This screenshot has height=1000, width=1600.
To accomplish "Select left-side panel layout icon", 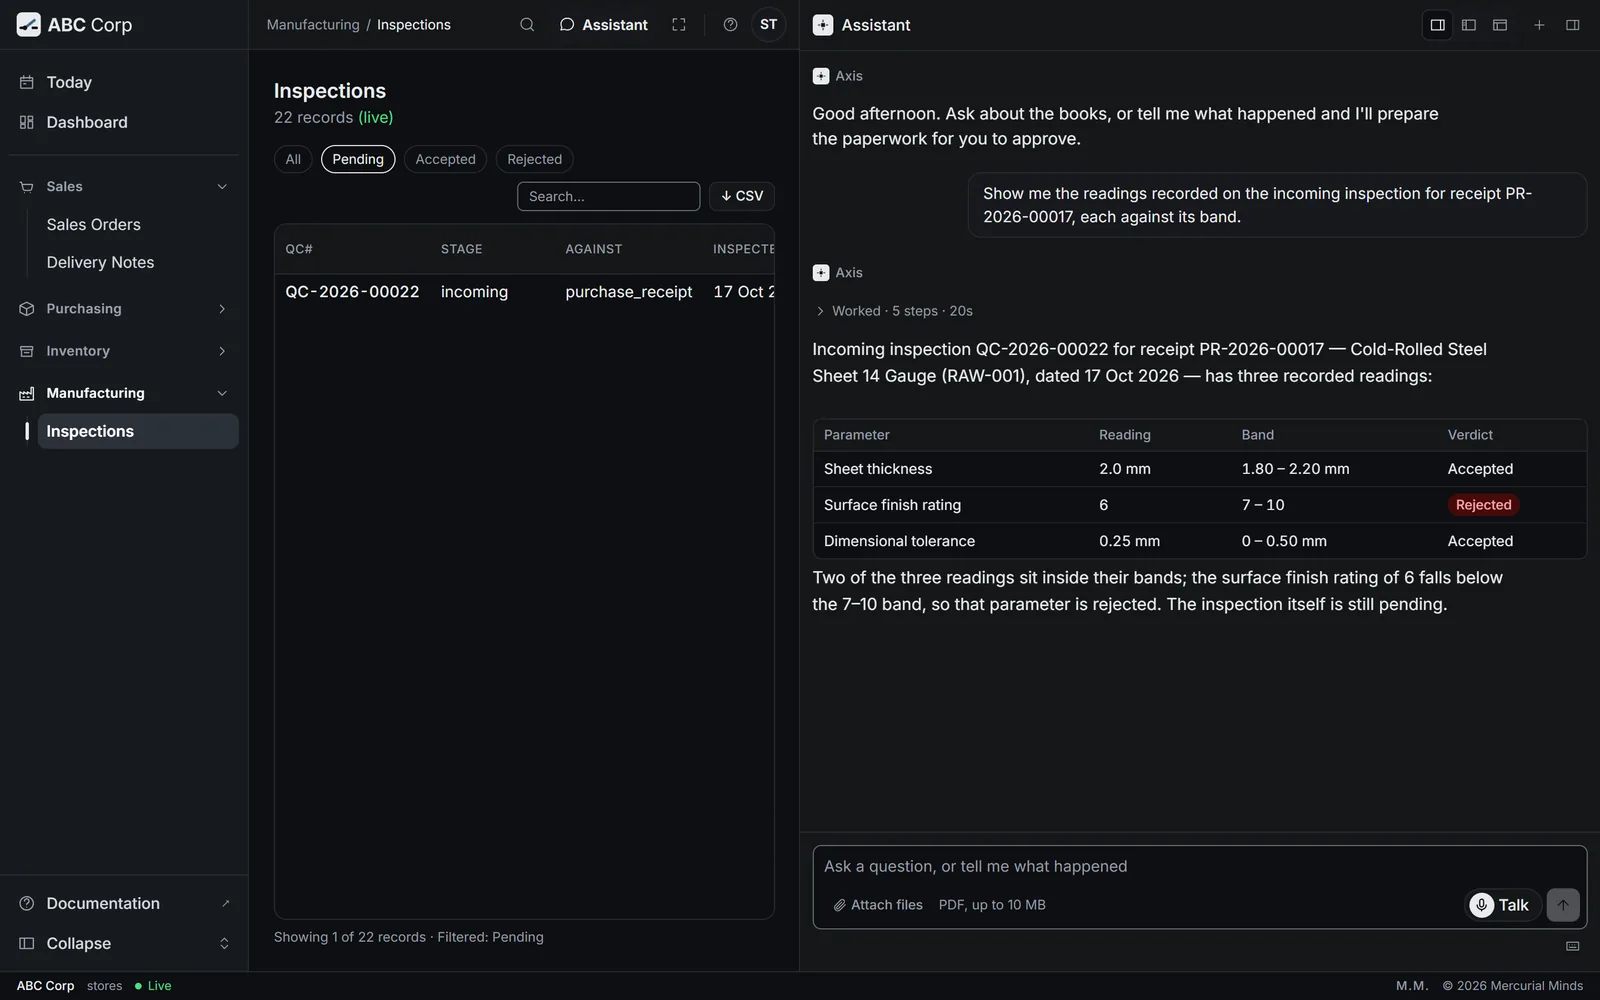I will pyautogui.click(x=1468, y=25).
